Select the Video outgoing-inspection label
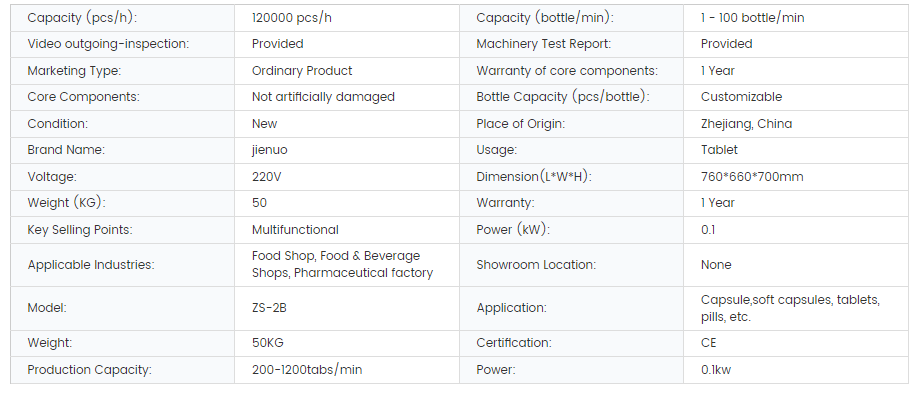The image size is (917, 401). pos(107,44)
